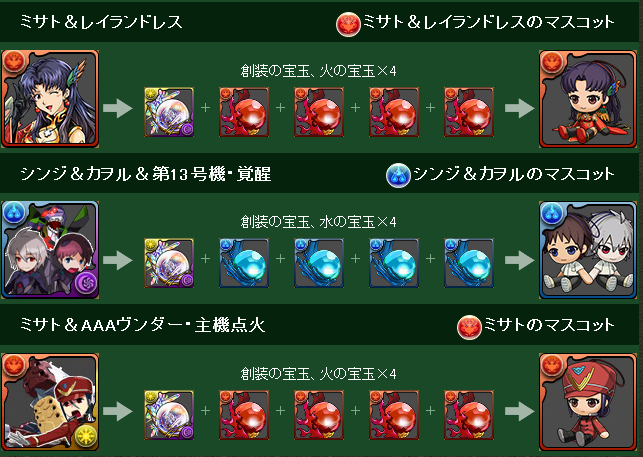Click the ミサト&レイランドレスのマスコット header text
Viewport: 643px width, 457px height.
click(489, 22)
